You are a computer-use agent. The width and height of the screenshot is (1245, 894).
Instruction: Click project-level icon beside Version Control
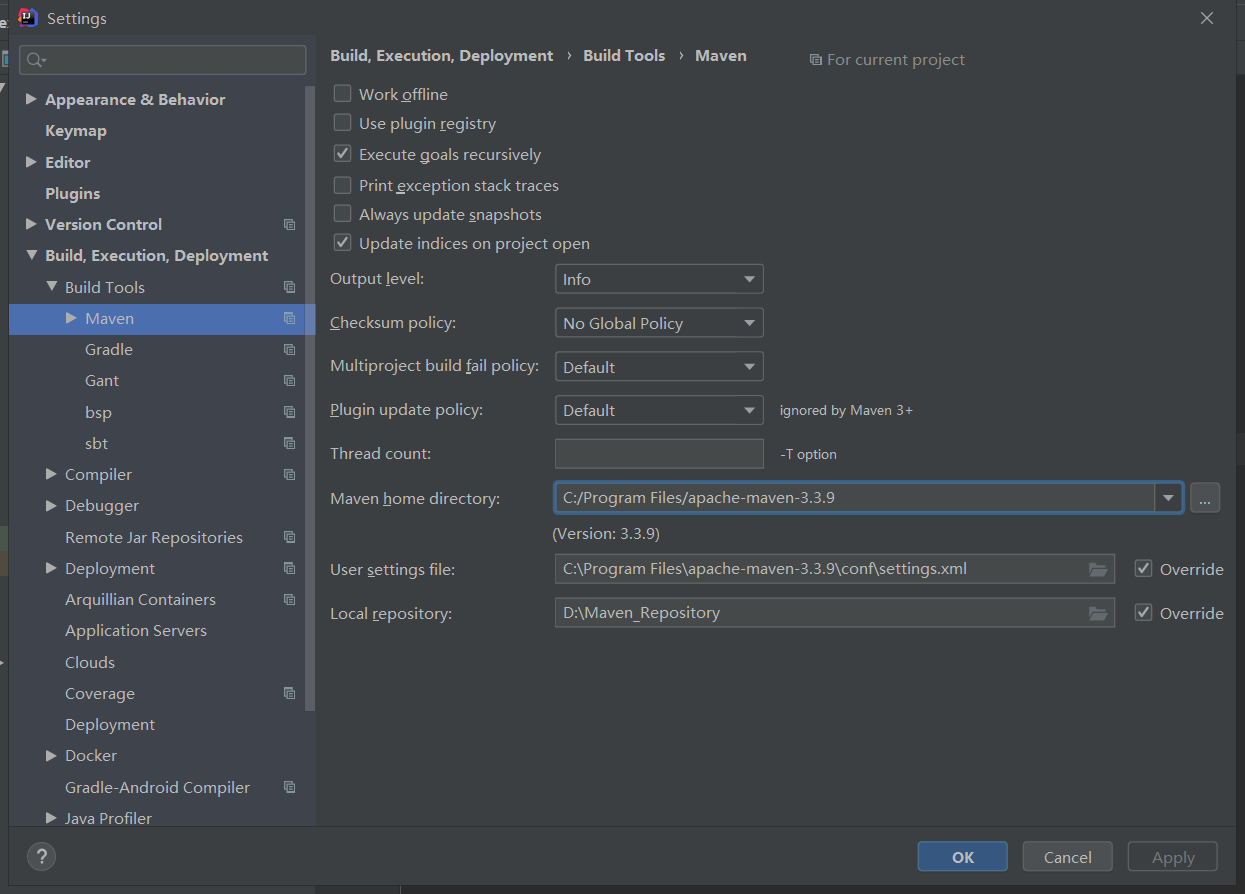click(289, 224)
